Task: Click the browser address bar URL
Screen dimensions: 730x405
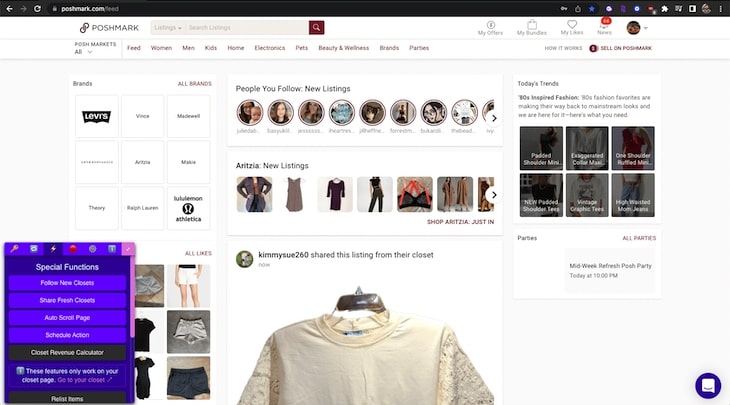Action: click(90, 9)
